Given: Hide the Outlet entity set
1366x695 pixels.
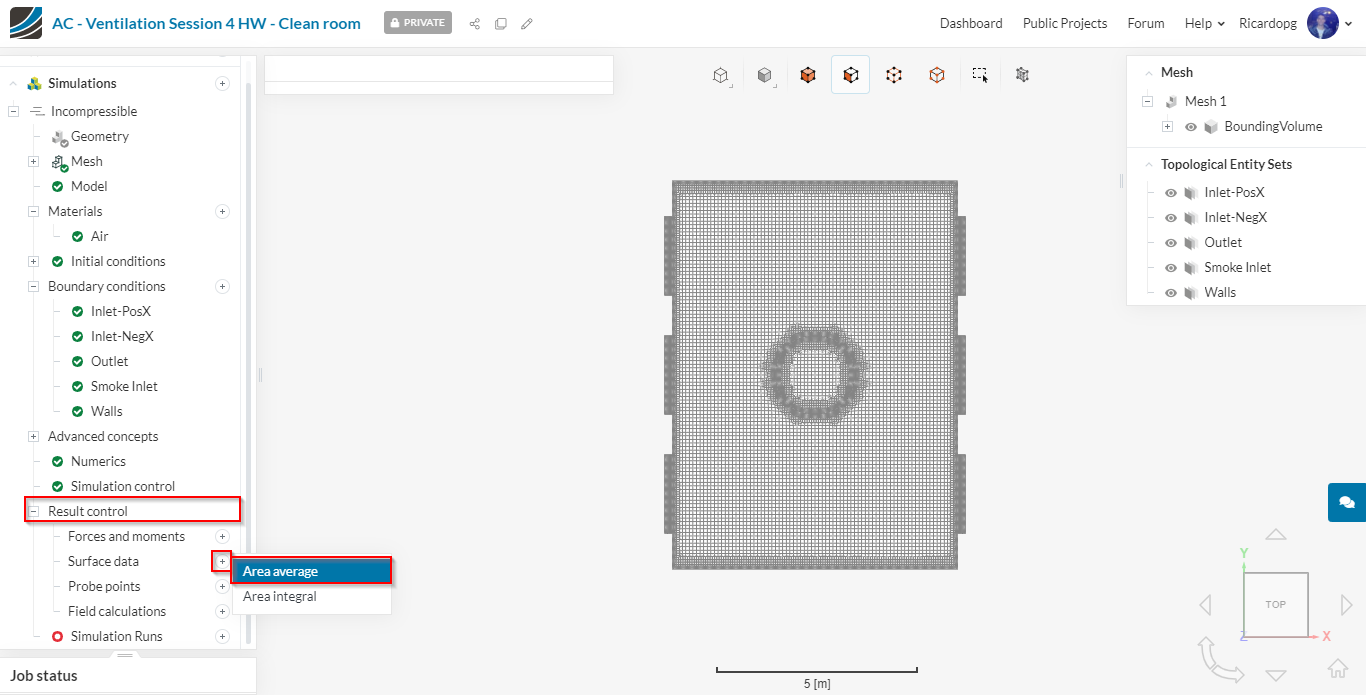Looking at the screenshot, I should pyautogui.click(x=1171, y=243).
